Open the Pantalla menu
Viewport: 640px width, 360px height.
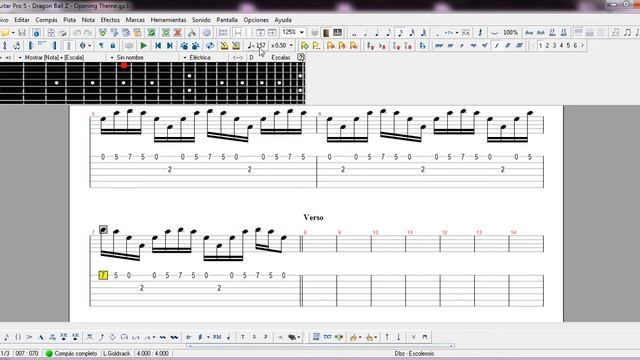227,20
